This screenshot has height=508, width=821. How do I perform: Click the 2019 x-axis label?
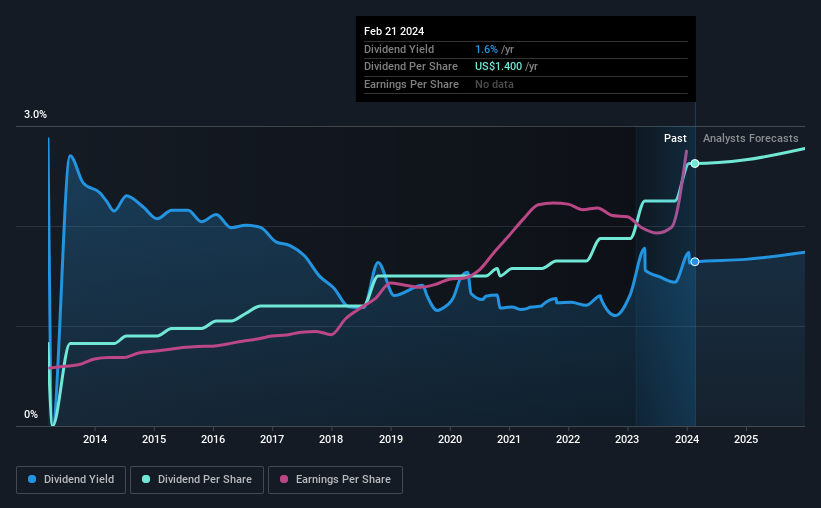click(391, 439)
